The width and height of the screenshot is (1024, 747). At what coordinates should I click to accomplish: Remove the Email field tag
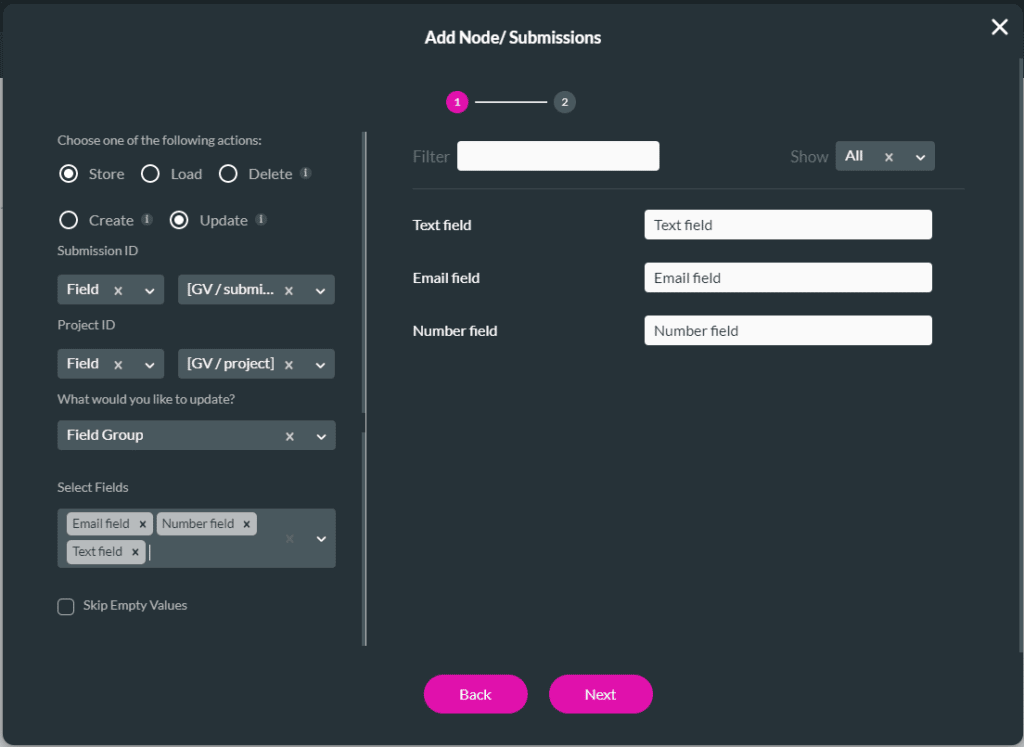pyautogui.click(x=143, y=524)
